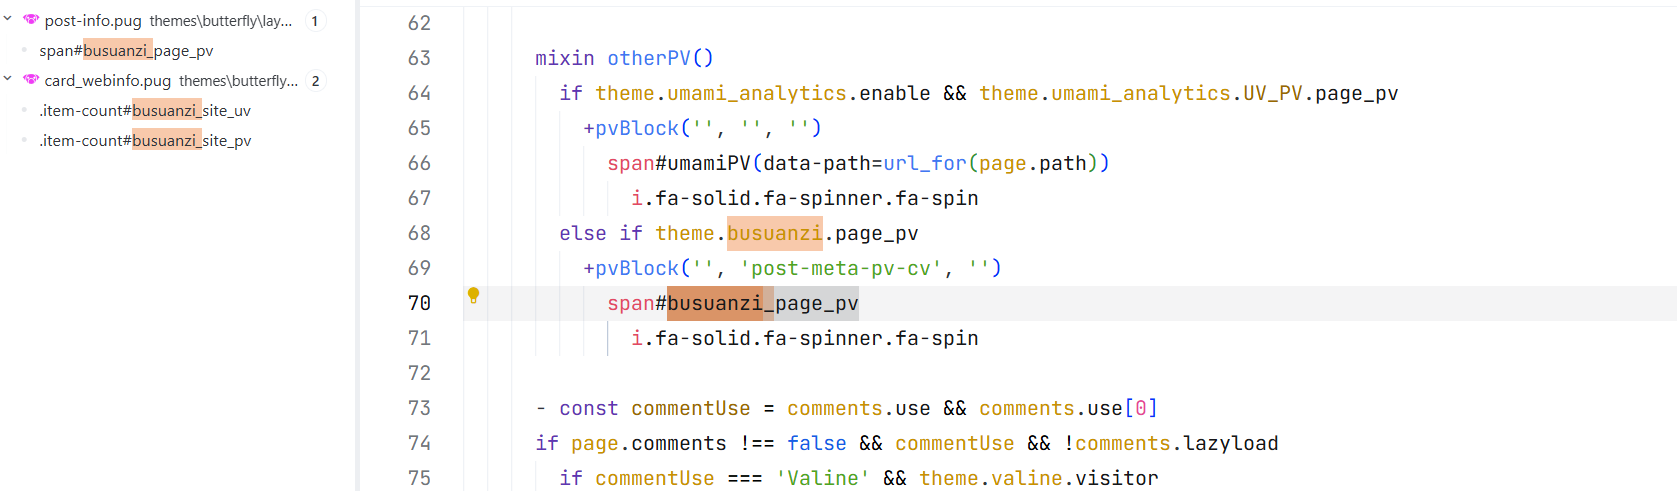
Task: Select the card_webinfo.pug file entry
Action: (108, 81)
